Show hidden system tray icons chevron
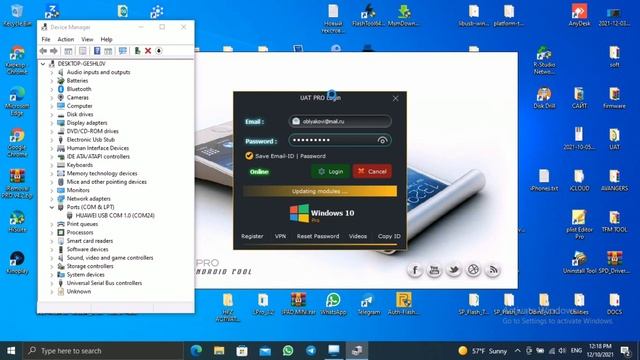640x360 pixels. [x=518, y=351]
